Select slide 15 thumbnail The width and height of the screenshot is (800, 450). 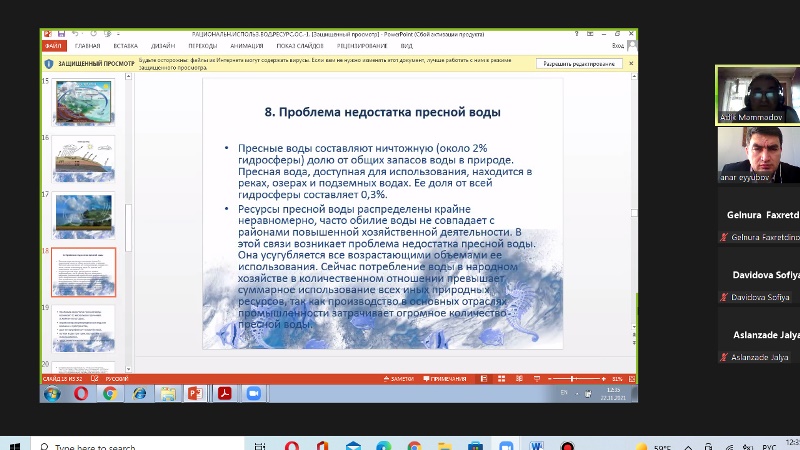[84, 102]
